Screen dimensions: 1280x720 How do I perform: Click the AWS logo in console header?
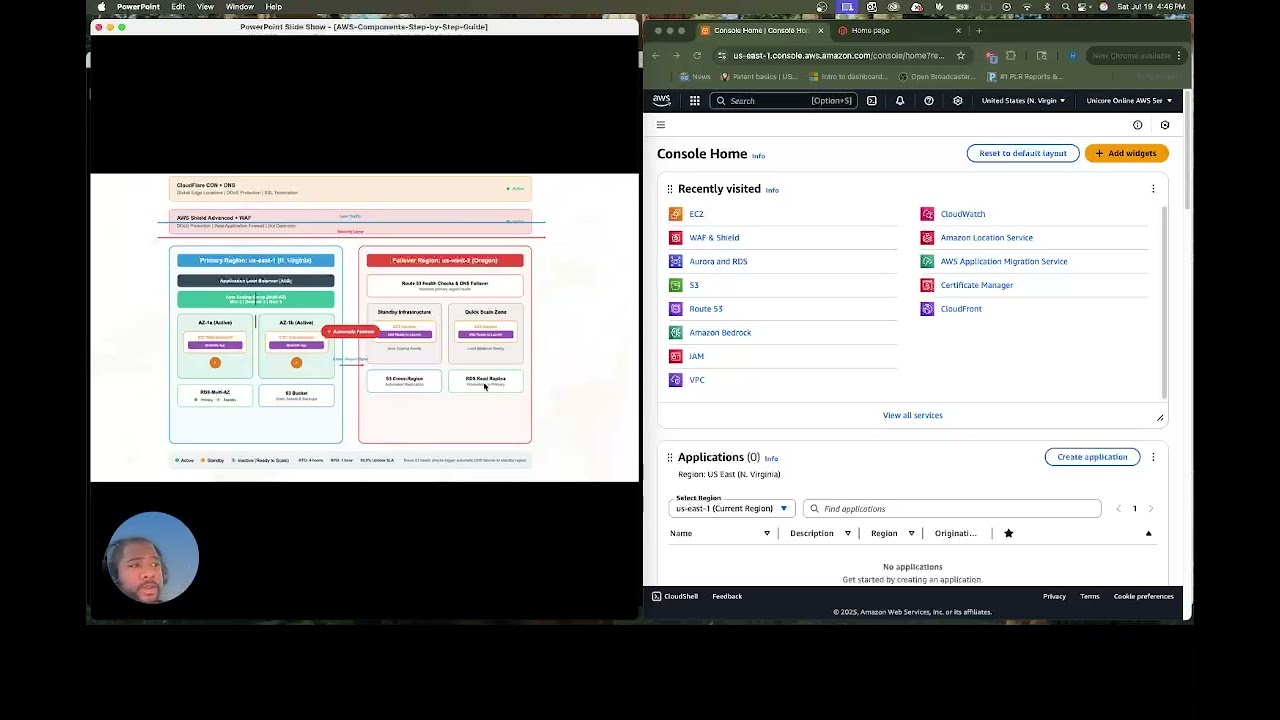(662, 100)
